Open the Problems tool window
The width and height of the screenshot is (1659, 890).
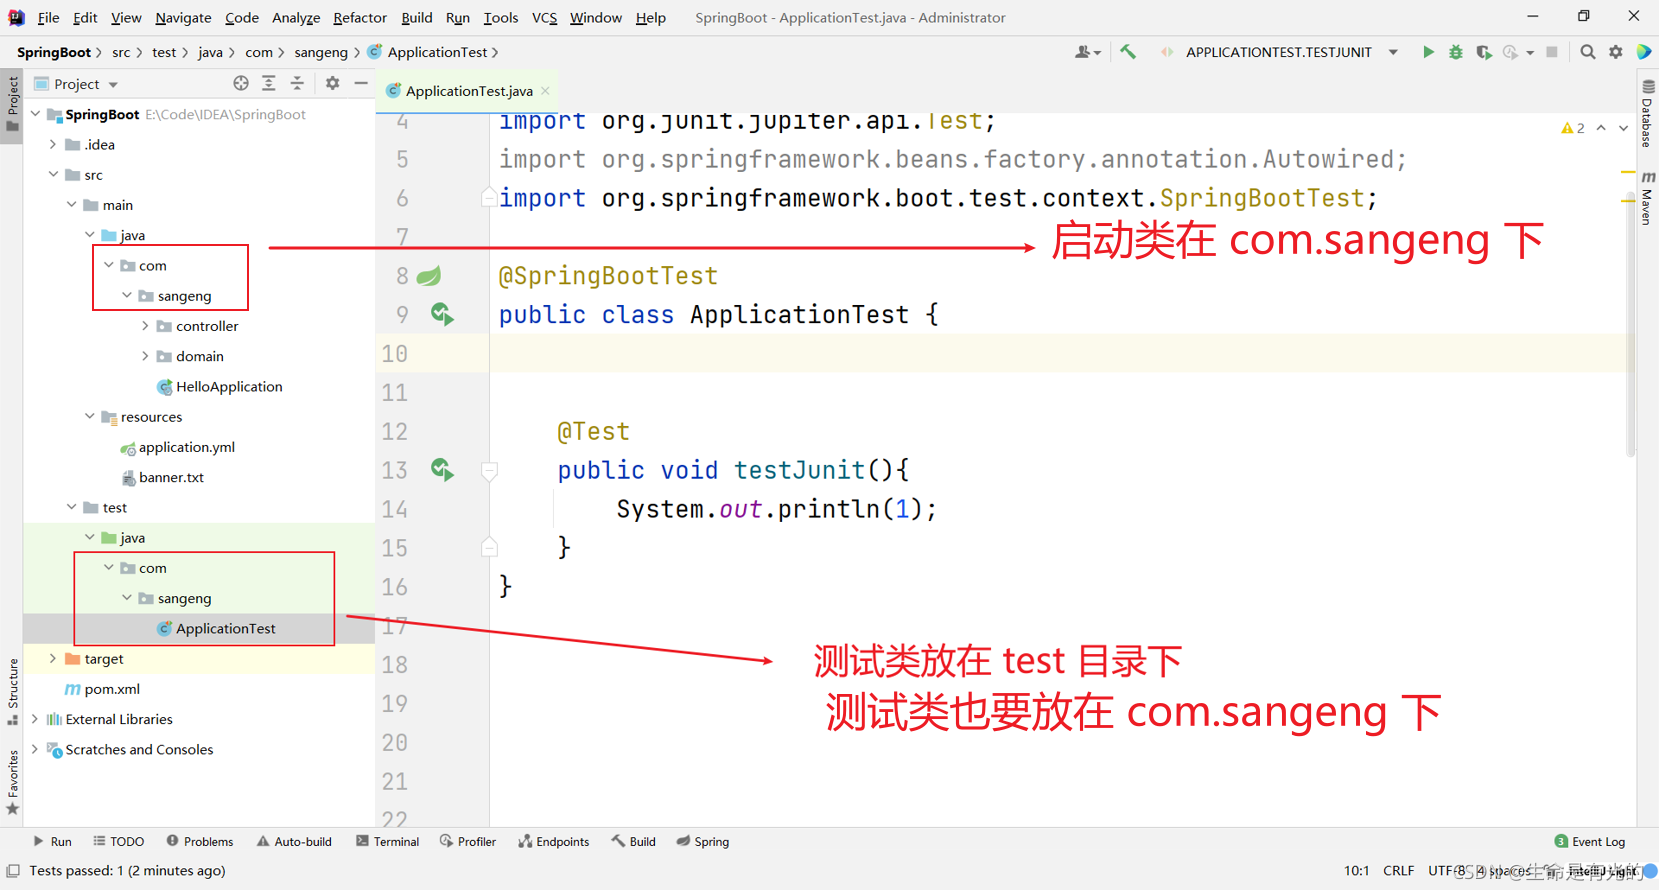click(200, 842)
